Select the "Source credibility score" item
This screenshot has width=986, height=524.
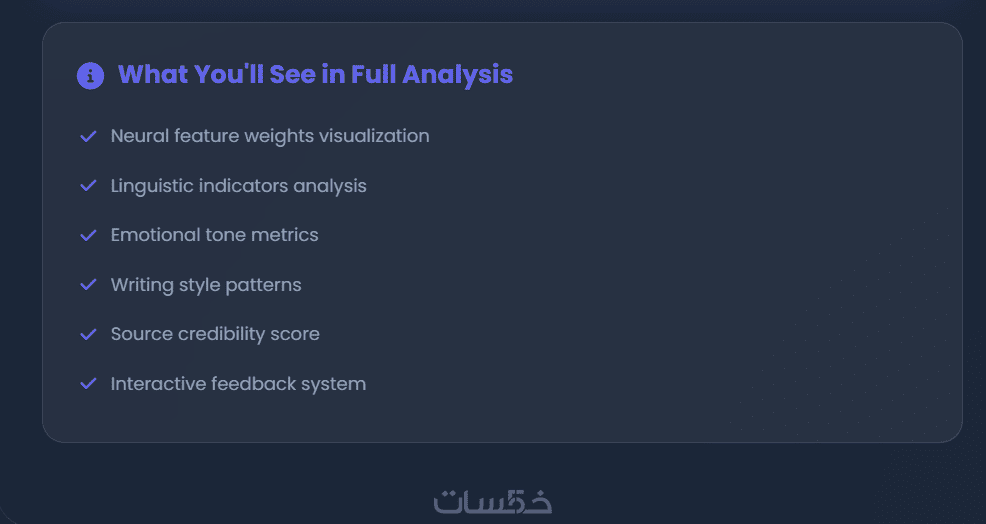[x=215, y=334]
